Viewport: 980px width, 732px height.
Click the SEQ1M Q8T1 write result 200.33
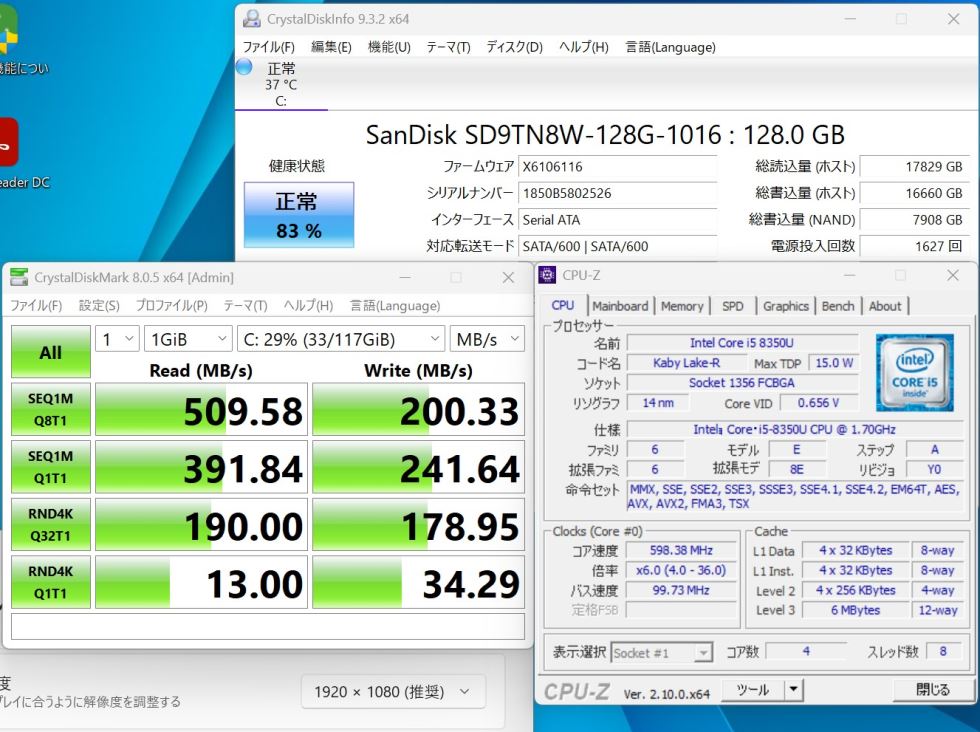click(x=418, y=410)
